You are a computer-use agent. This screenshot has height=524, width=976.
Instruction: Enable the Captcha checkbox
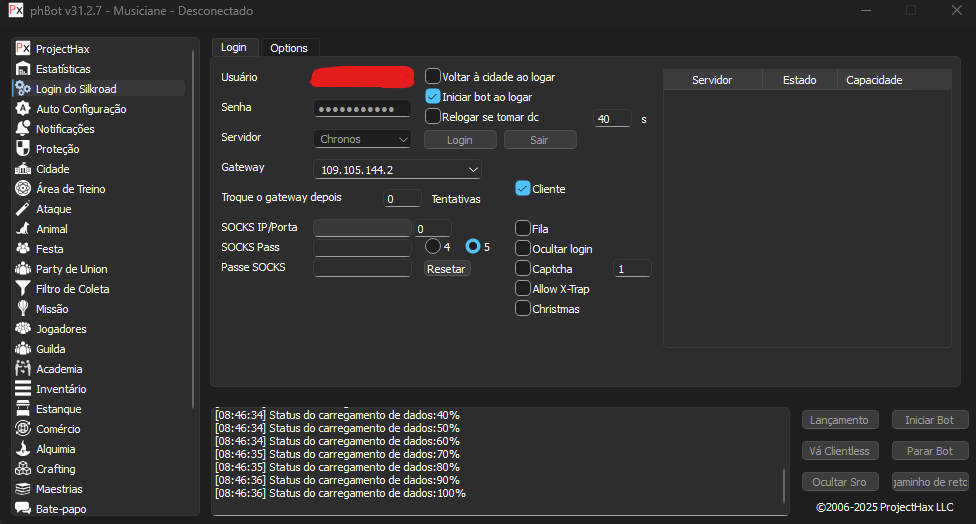click(523, 268)
